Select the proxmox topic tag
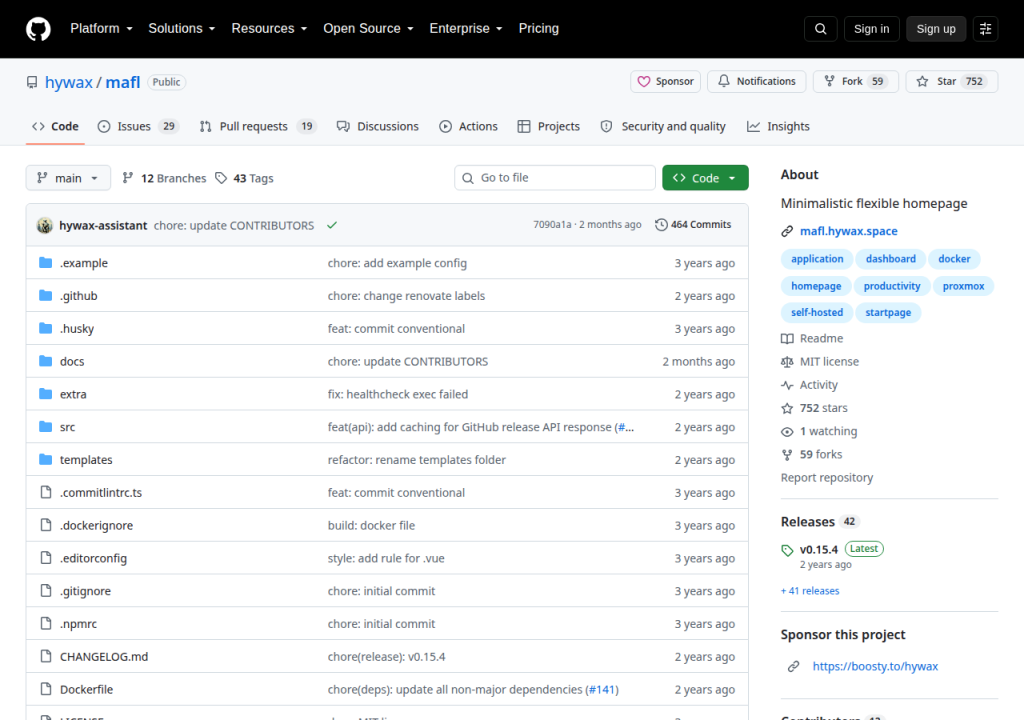Image resolution: width=1024 pixels, height=720 pixels. click(963, 286)
